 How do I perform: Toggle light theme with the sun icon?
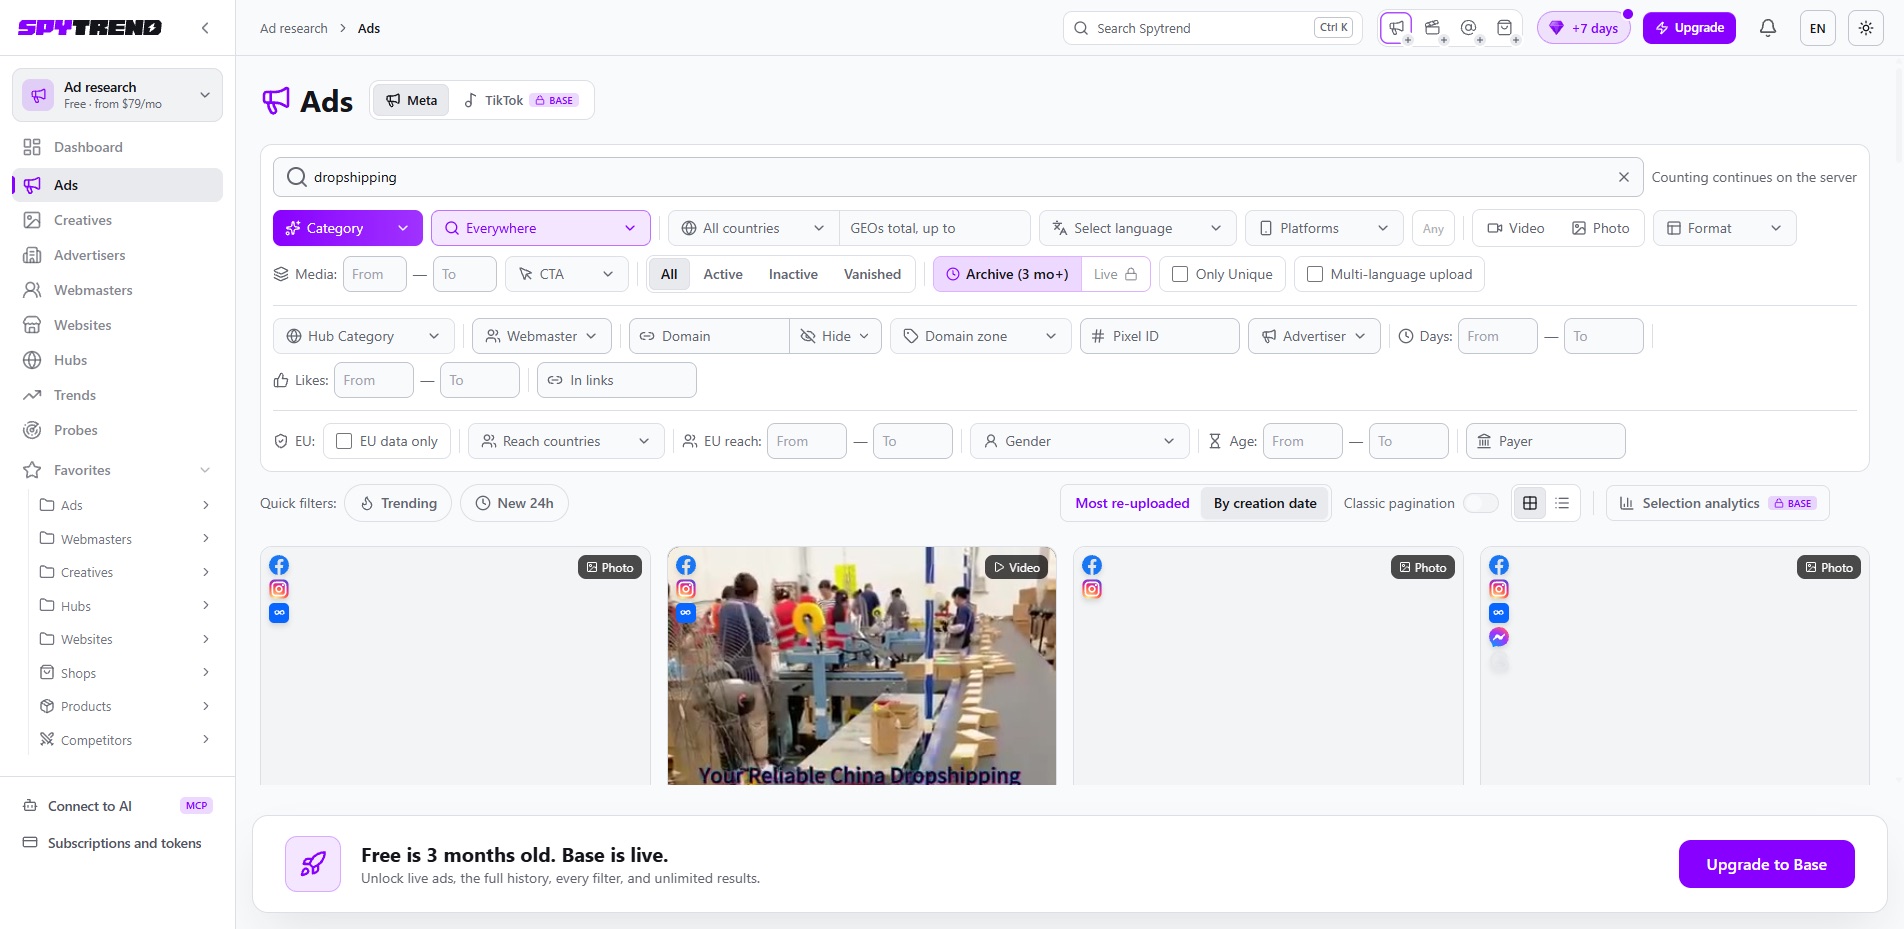click(x=1866, y=28)
